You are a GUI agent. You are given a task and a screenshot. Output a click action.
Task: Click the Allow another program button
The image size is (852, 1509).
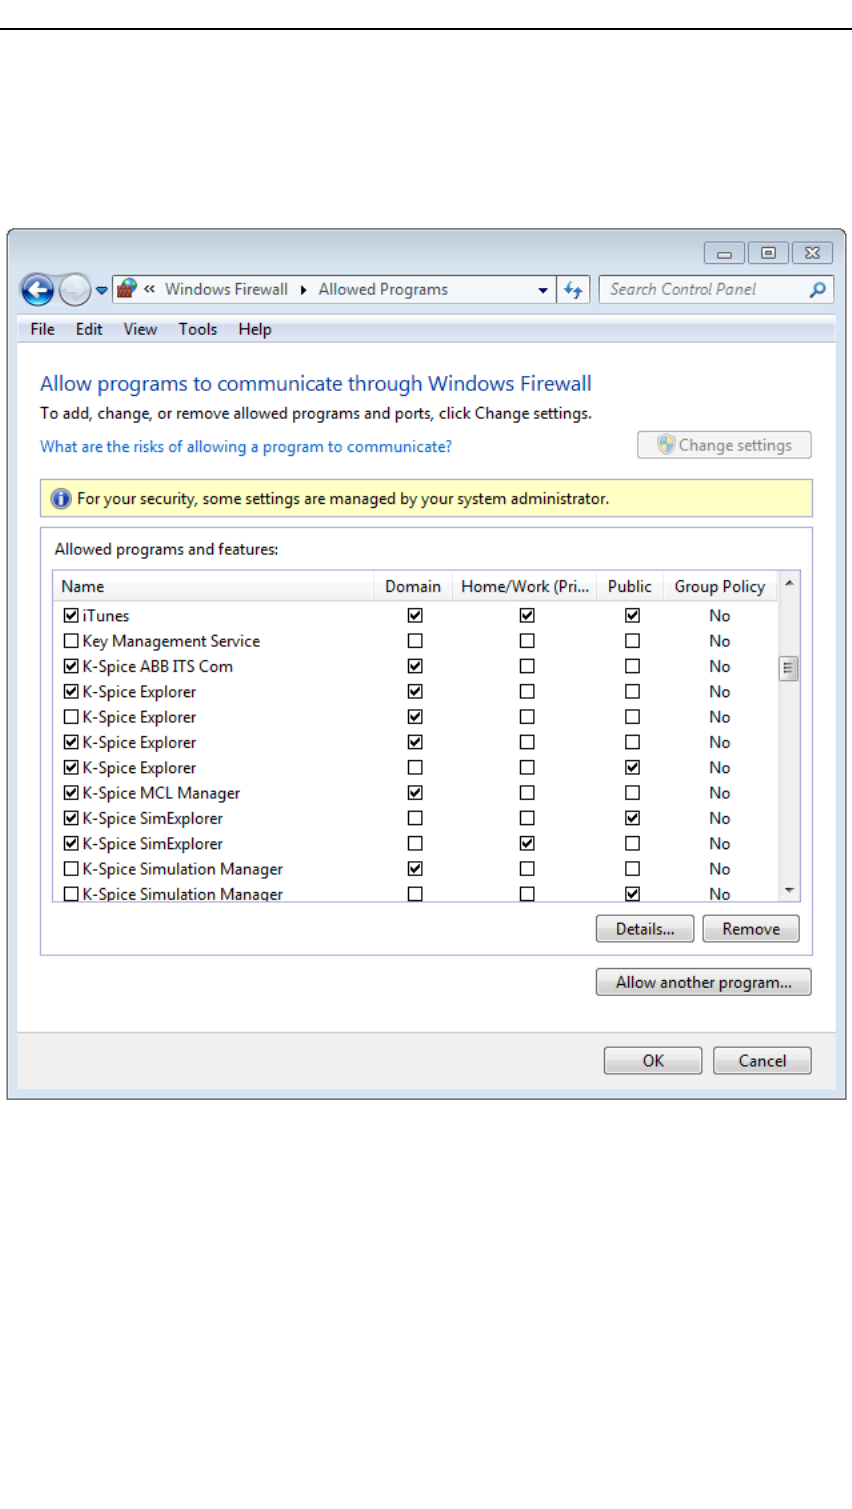(703, 982)
